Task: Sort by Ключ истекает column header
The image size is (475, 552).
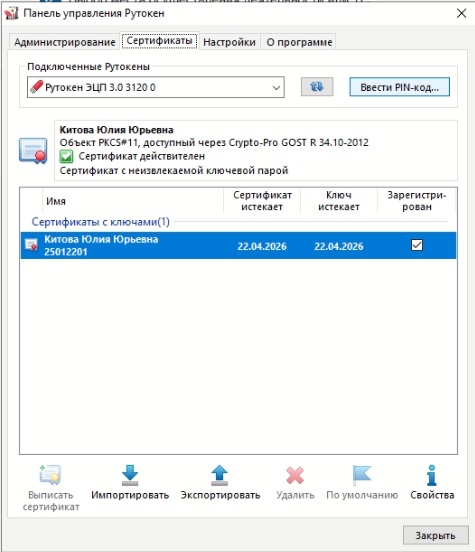Action: pyautogui.click(x=339, y=201)
